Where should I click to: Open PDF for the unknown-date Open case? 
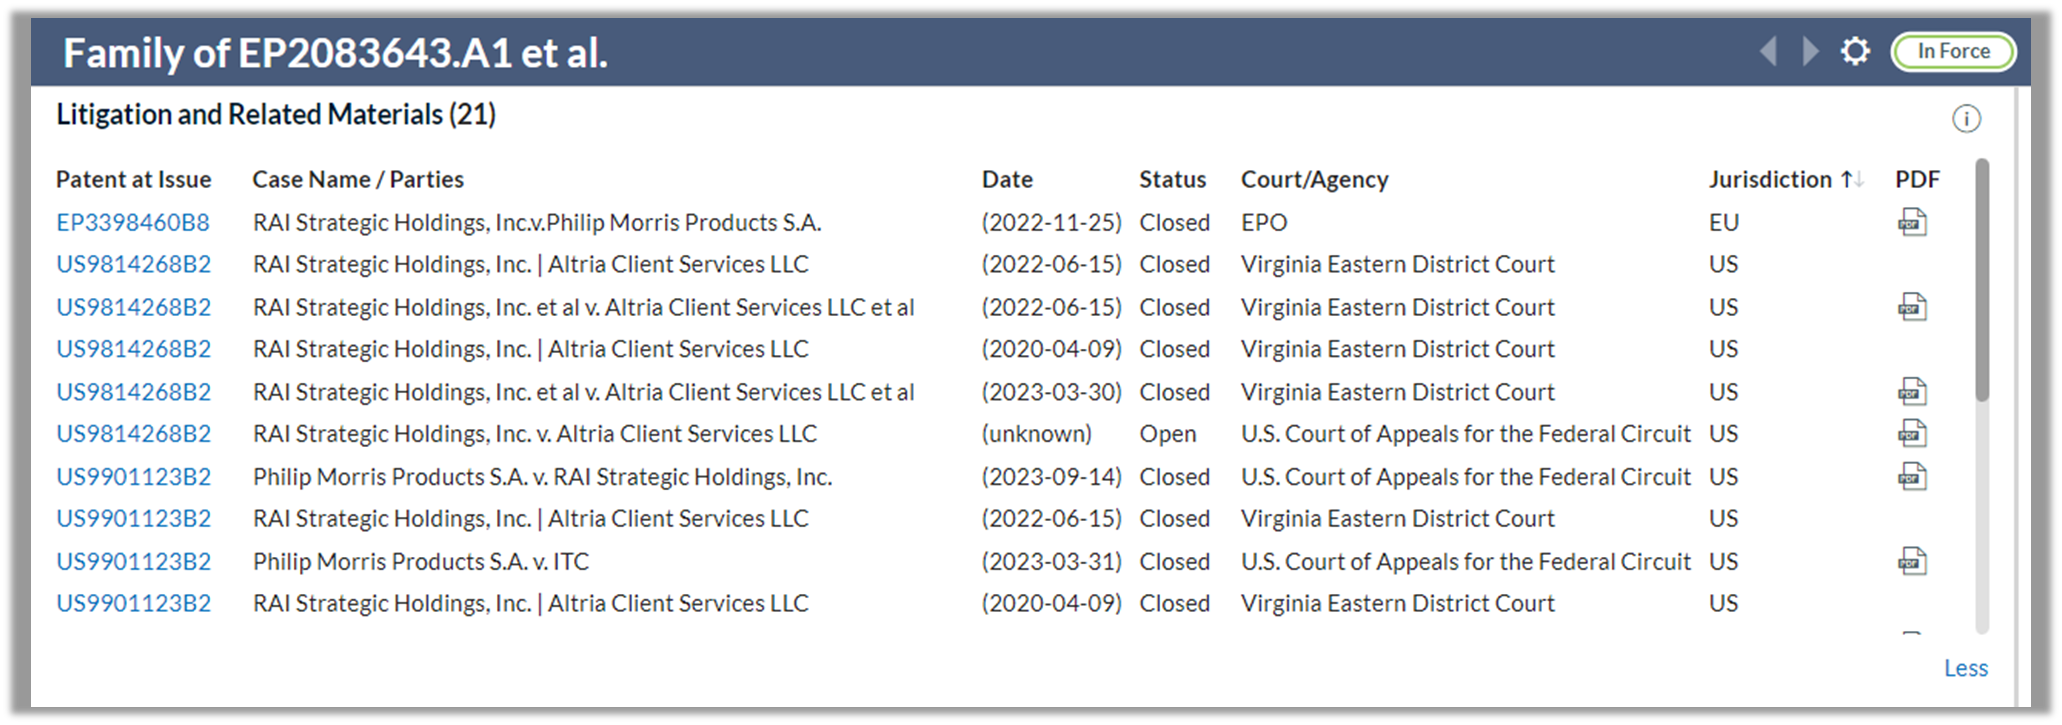click(1912, 434)
